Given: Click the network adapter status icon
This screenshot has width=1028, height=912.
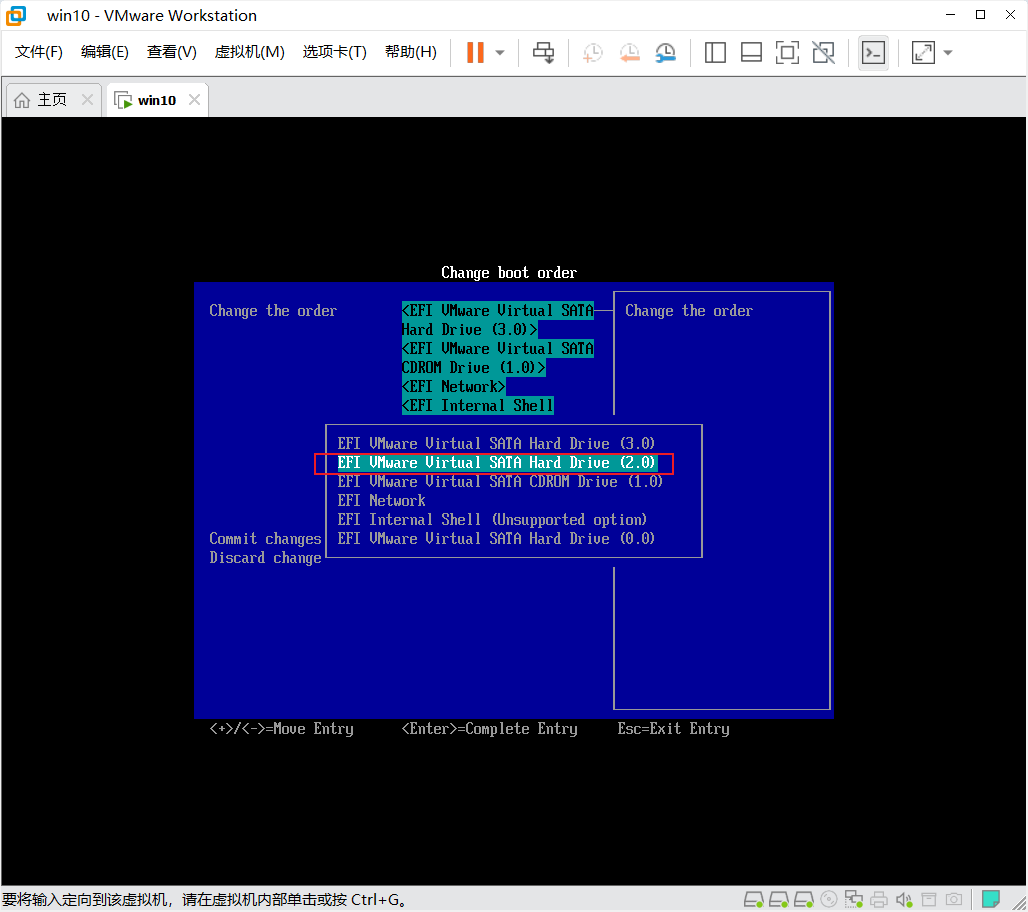Looking at the screenshot, I should click(854, 899).
